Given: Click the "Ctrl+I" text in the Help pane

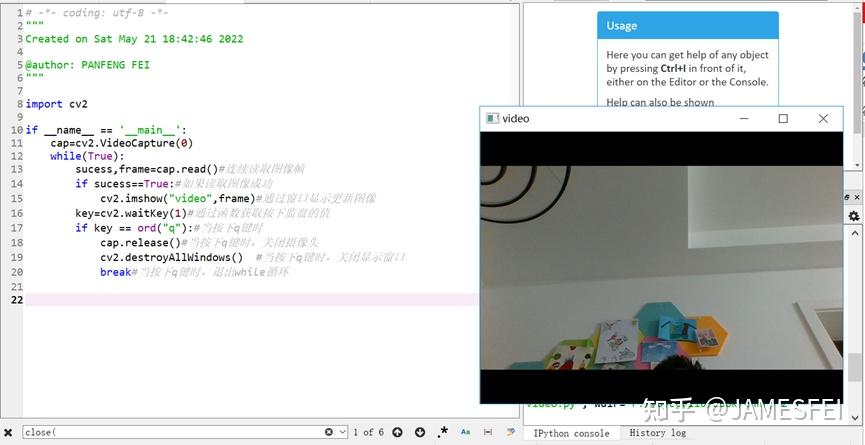Looking at the screenshot, I should 674,68.
